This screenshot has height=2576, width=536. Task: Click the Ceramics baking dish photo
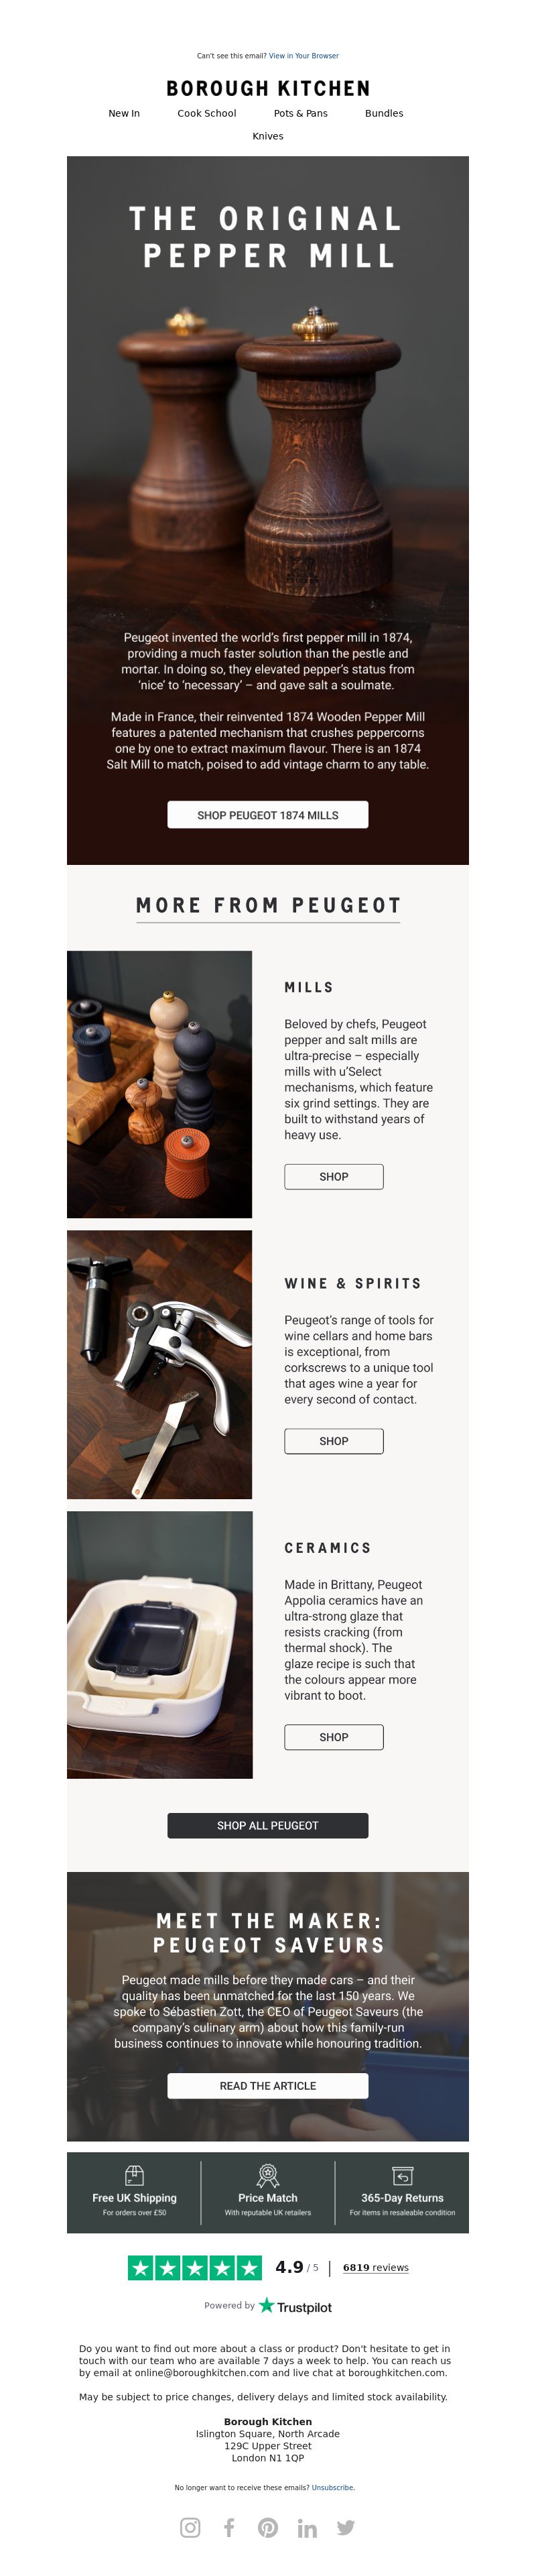click(x=160, y=1644)
